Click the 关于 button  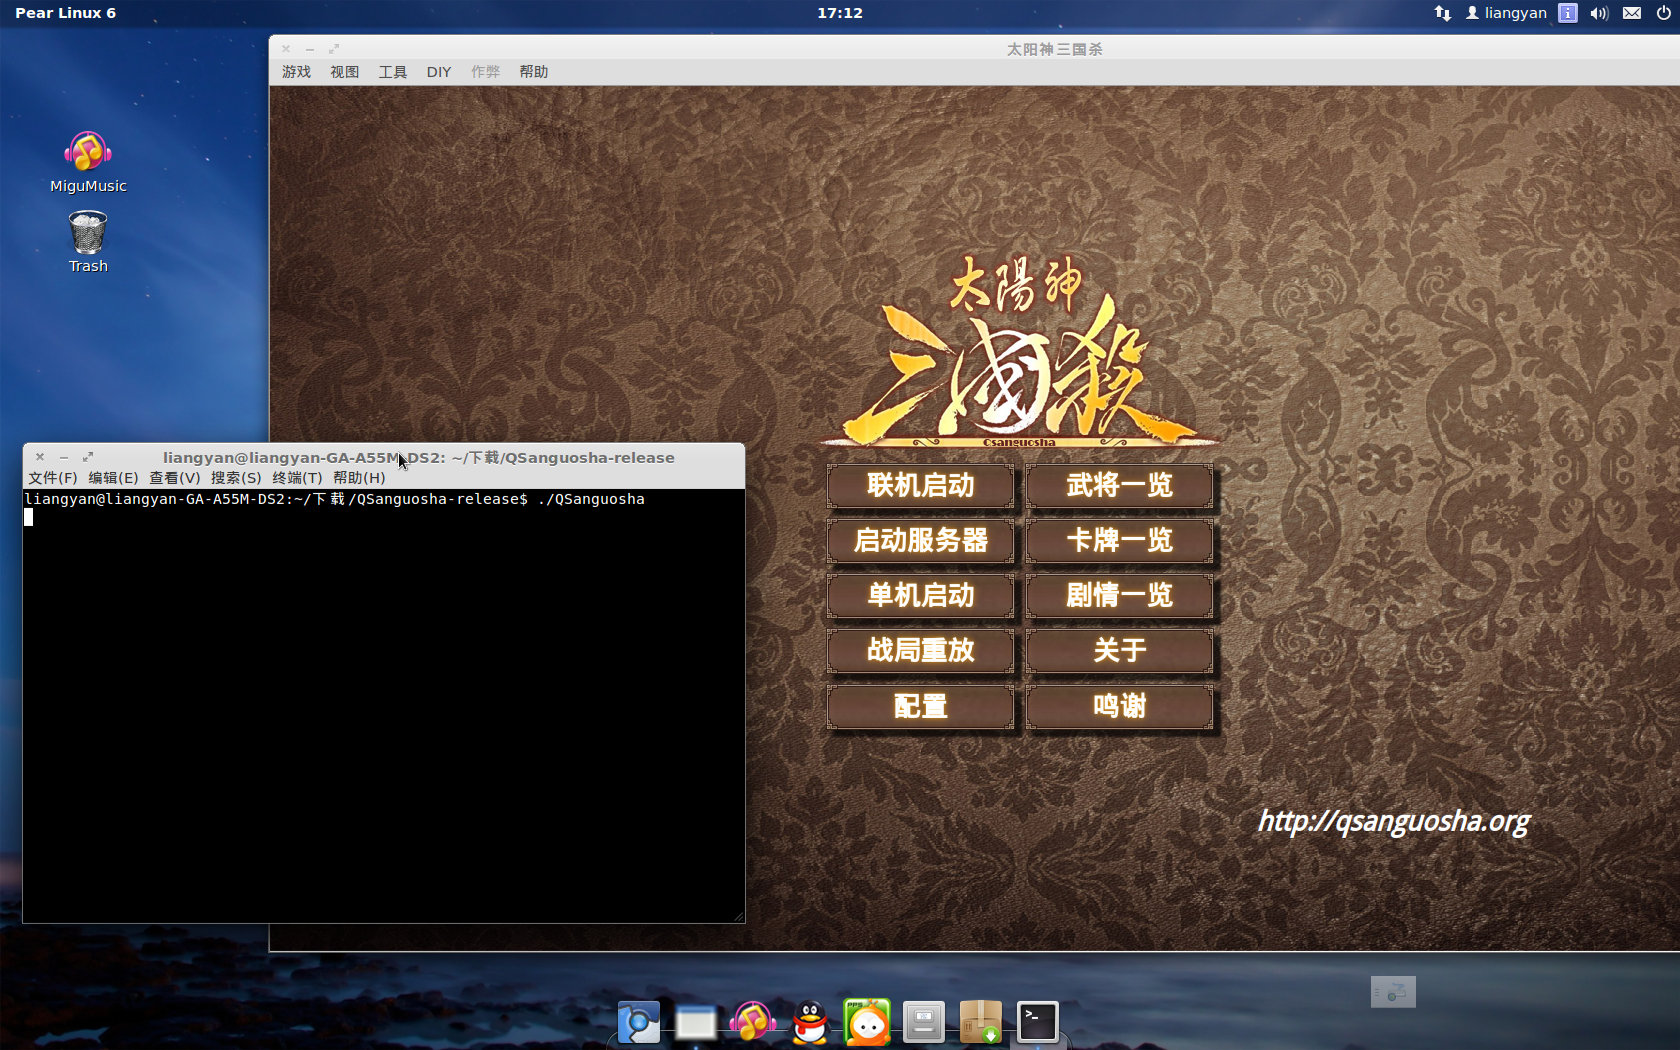point(1119,651)
